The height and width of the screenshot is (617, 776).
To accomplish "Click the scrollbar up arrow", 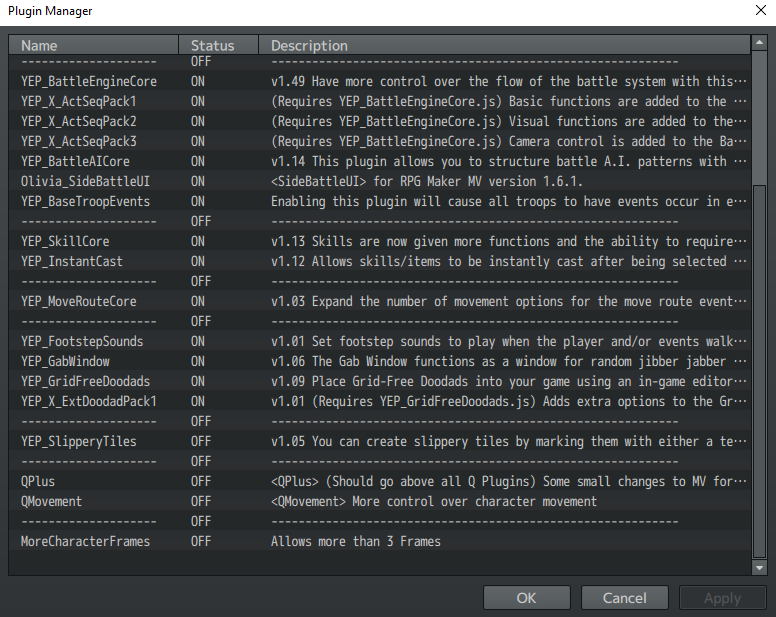I will coord(759,43).
